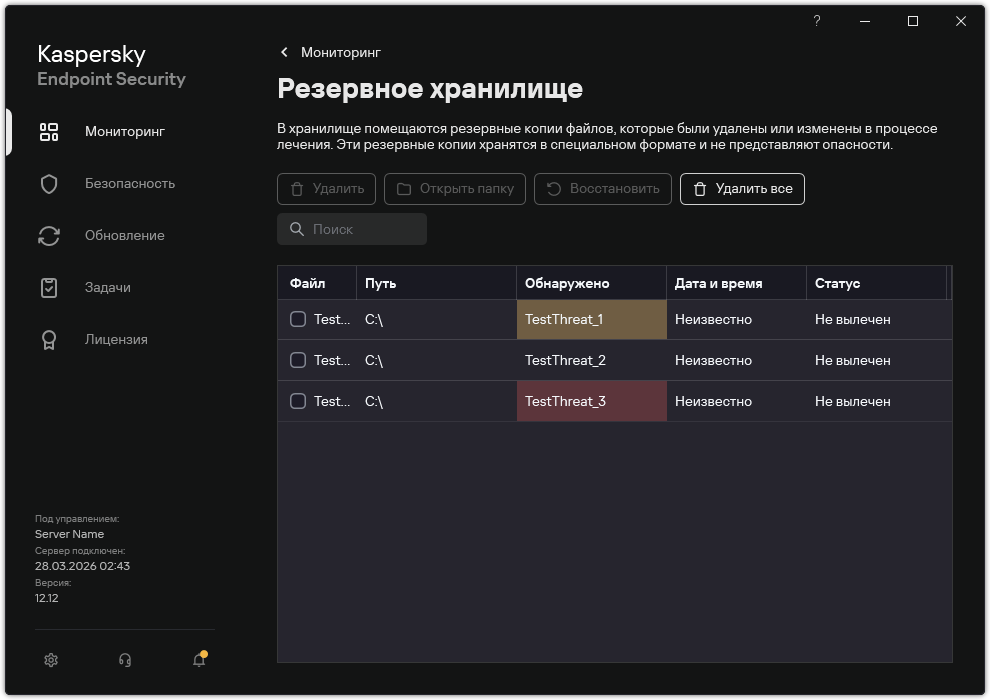Click the Server Name text

(69, 534)
